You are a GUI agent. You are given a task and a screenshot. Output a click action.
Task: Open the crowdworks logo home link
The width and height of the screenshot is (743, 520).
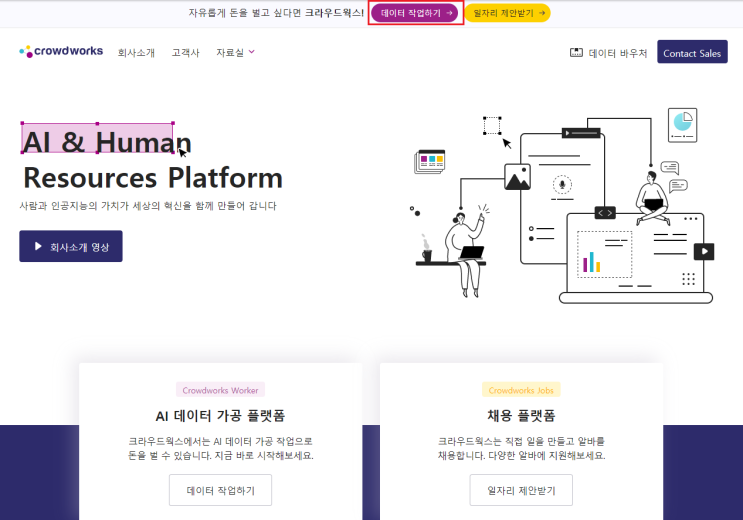[x=61, y=51]
